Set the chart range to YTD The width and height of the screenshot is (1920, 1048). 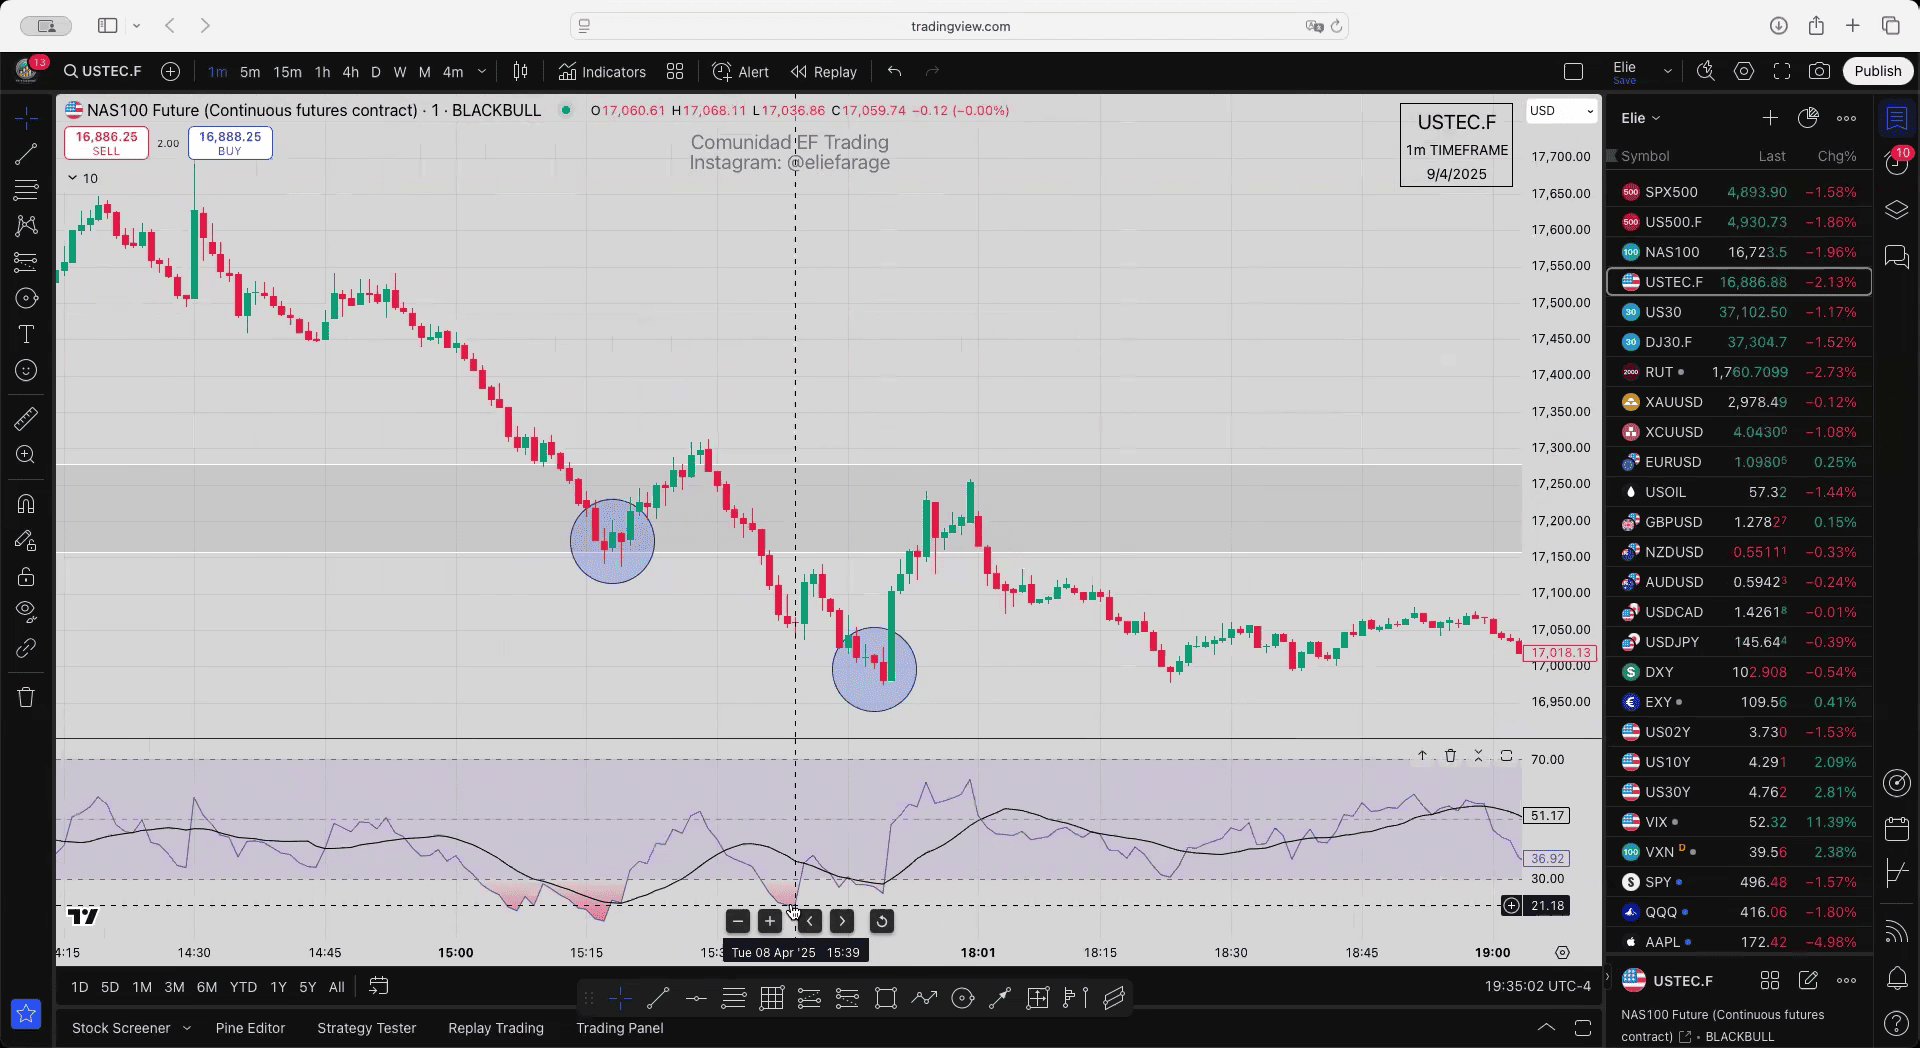pos(243,987)
